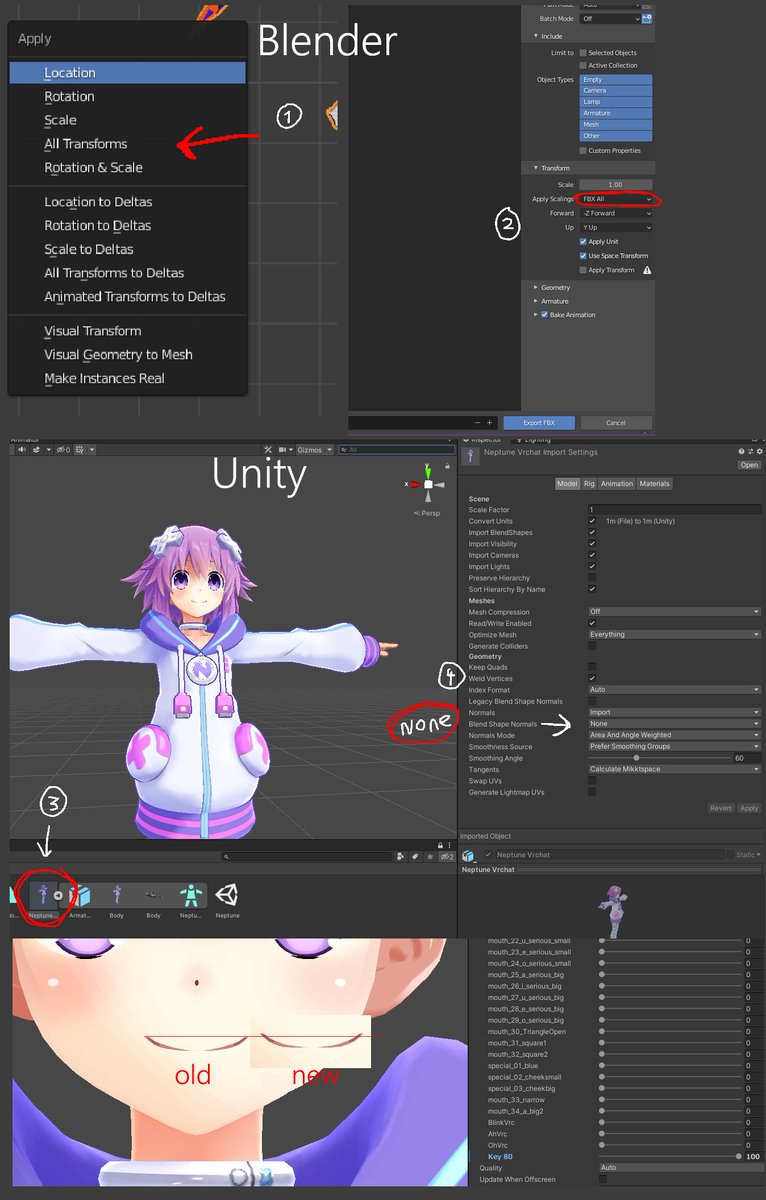Enable Selected Objects limit checkbox
The image size is (766, 1200).
click(583, 53)
